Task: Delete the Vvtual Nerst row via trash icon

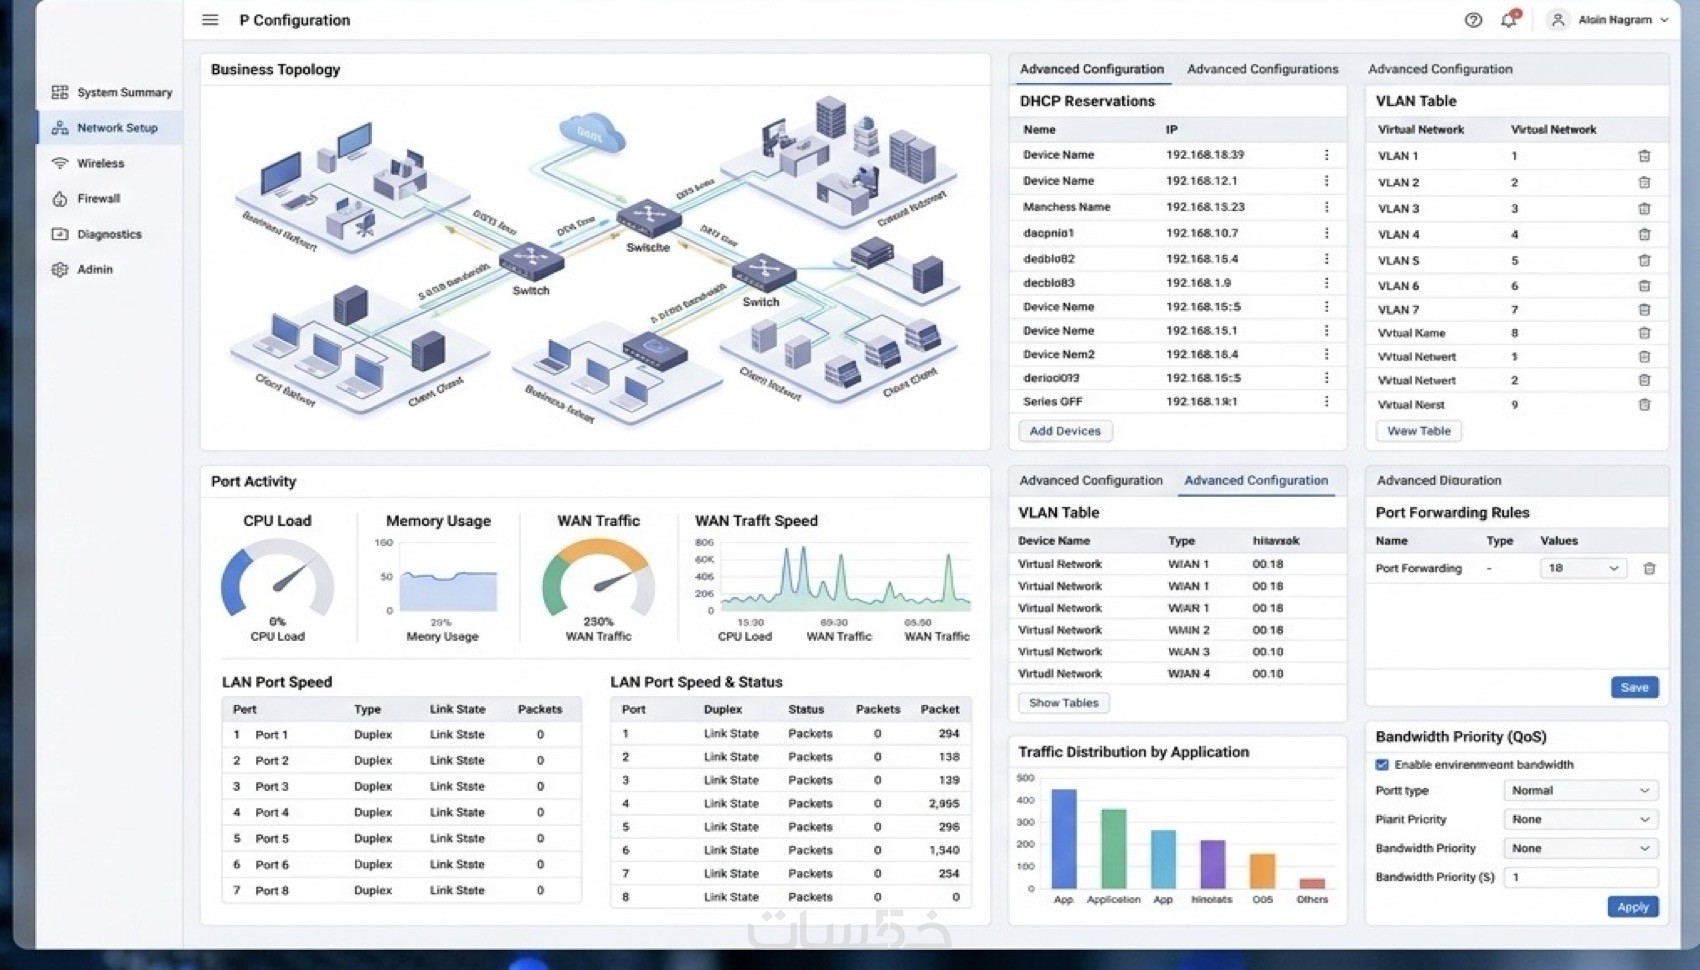Action: tap(1644, 405)
